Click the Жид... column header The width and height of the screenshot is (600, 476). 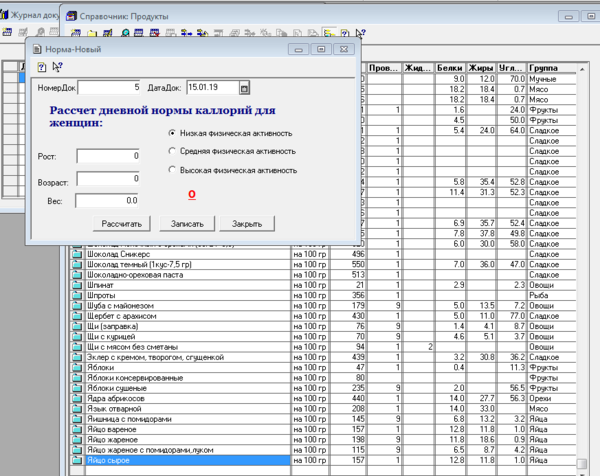point(418,68)
